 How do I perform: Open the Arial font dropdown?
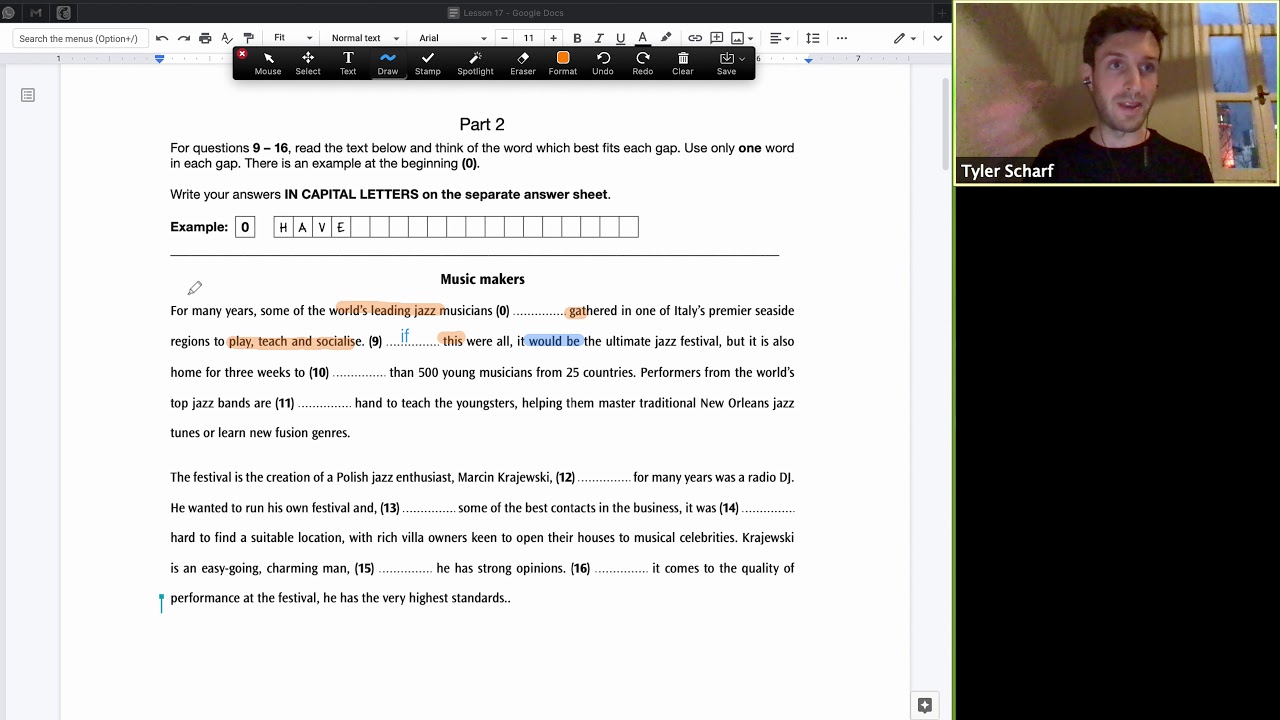(453, 38)
